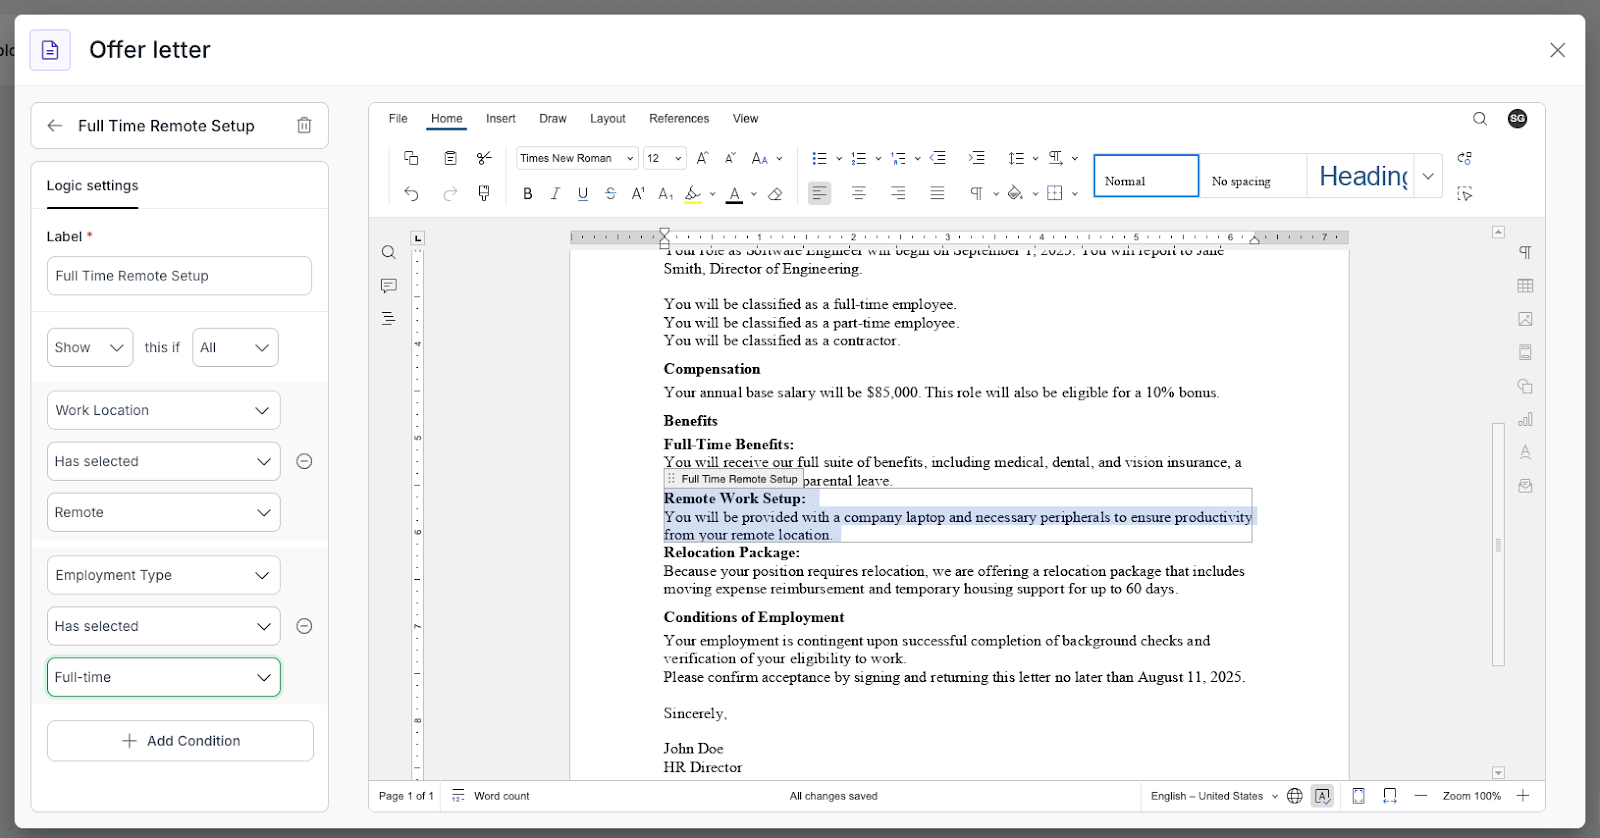Image resolution: width=1600 pixels, height=838 pixels.
Task: Toggle italic formatting
Action: (x=555, y=194)
